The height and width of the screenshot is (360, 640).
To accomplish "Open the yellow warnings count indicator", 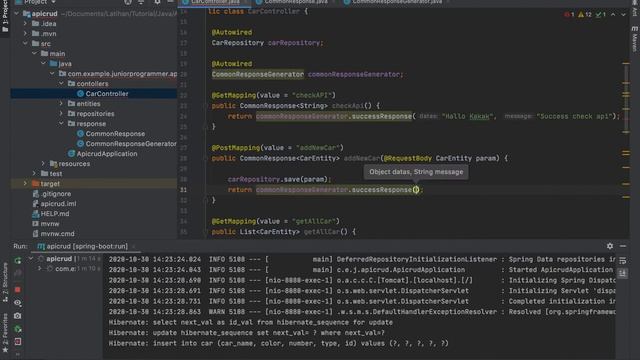I will (585, 14).
